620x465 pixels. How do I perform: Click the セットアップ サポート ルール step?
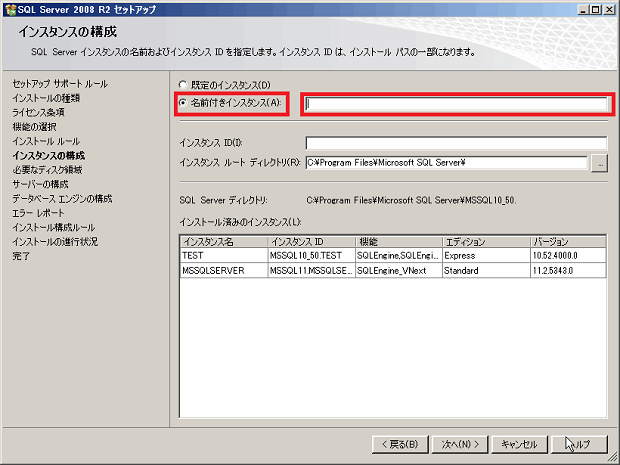60,84
